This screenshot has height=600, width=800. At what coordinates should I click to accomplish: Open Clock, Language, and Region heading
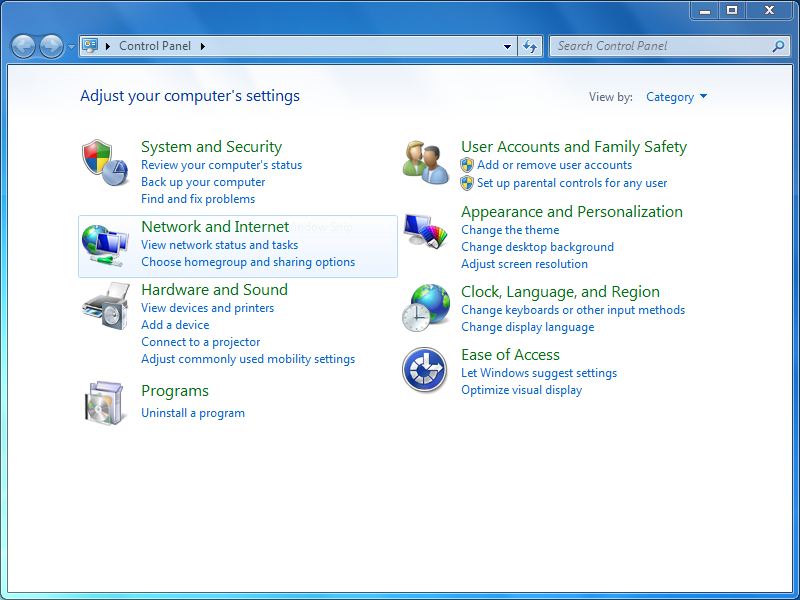tap(560, 292)
